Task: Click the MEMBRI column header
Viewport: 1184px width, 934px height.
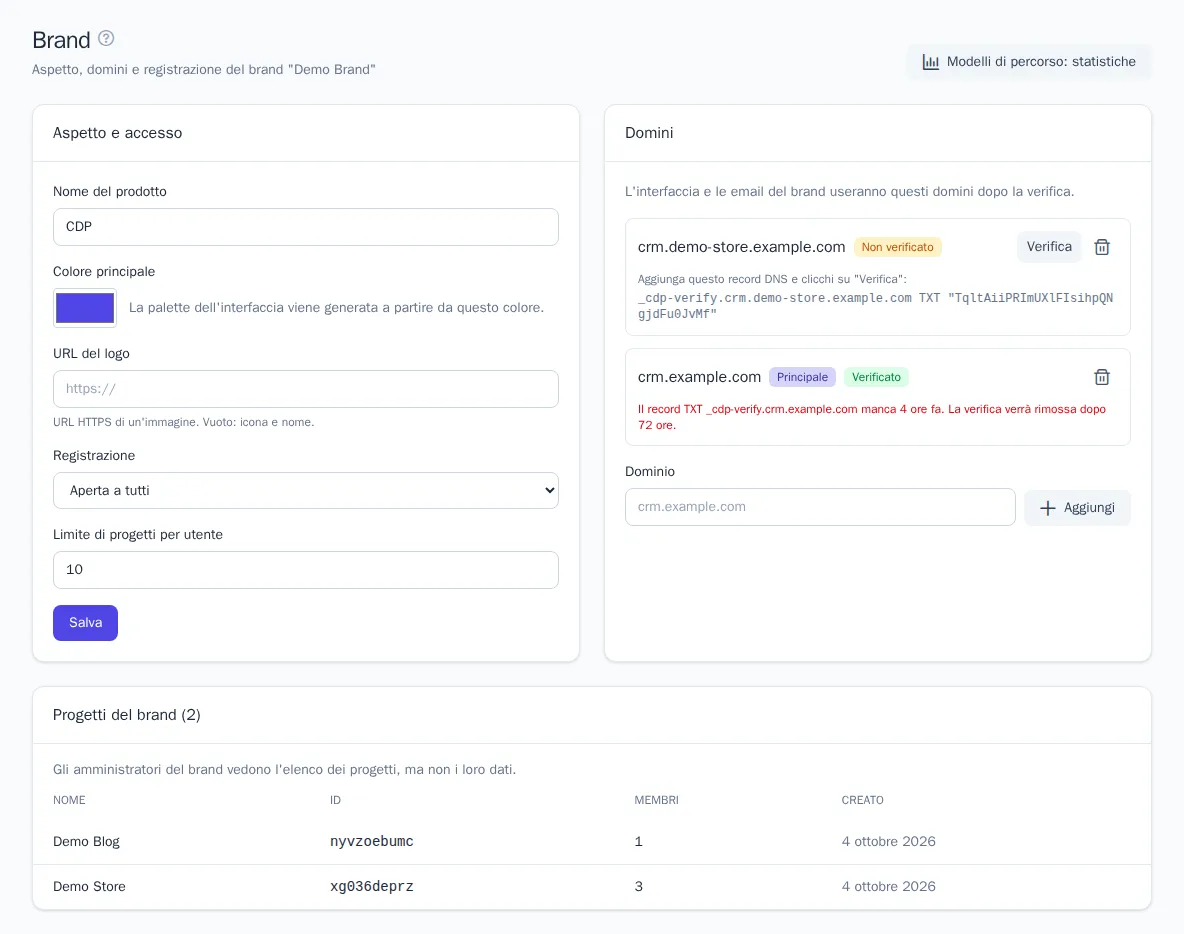Action: click(656, 800)
